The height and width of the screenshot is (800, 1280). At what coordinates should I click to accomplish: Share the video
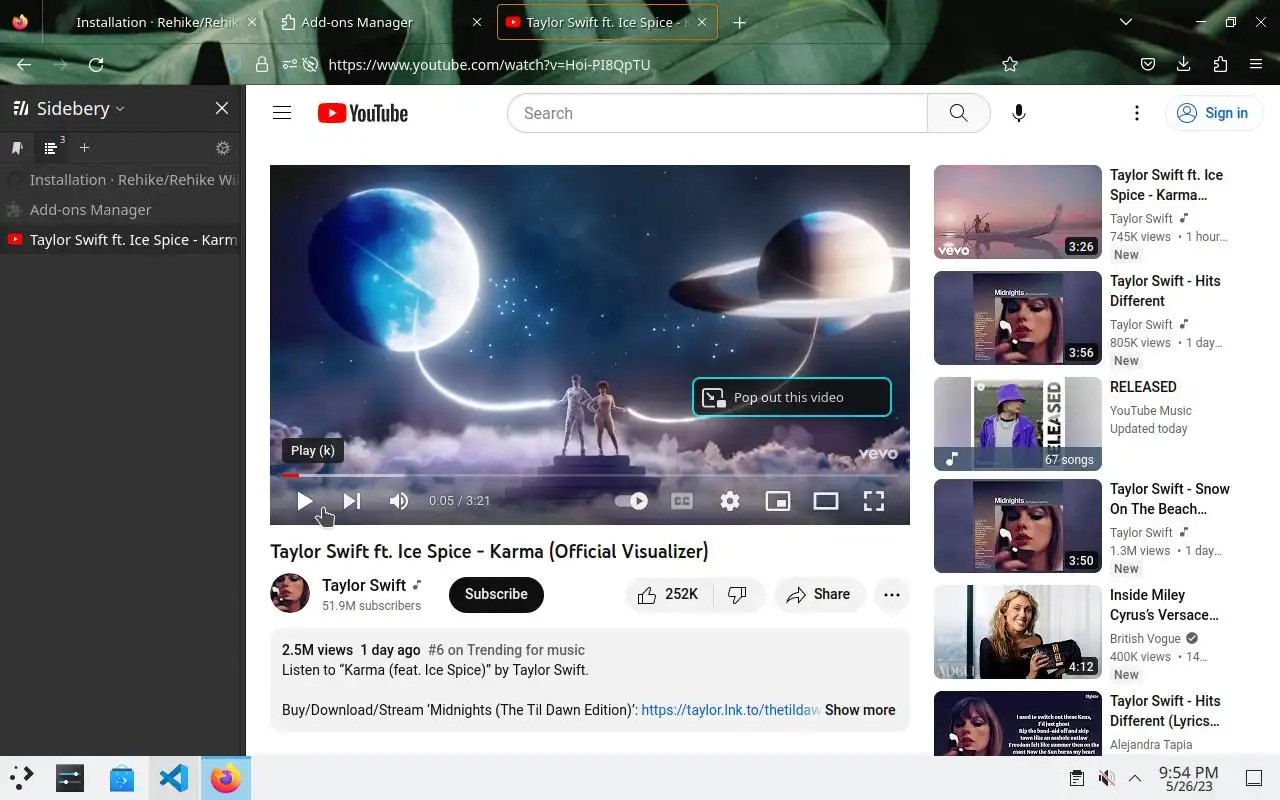click(818, 594)
